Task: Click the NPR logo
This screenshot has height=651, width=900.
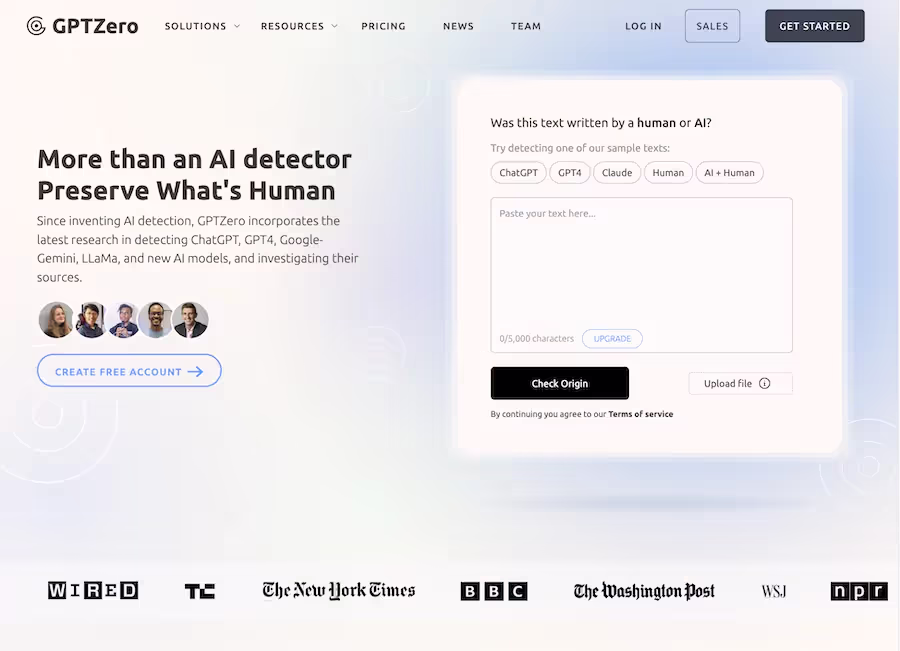Action: pyautogui.click(x=859, y=591)
